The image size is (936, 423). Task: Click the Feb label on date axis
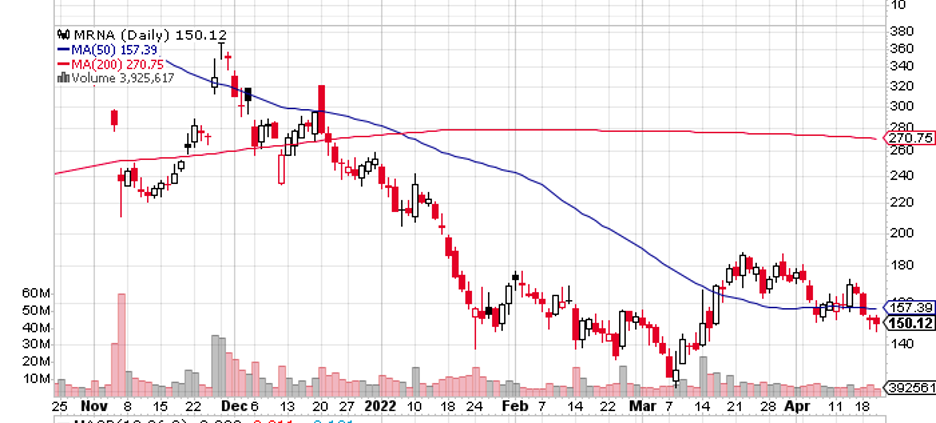[x=515, y=406]
